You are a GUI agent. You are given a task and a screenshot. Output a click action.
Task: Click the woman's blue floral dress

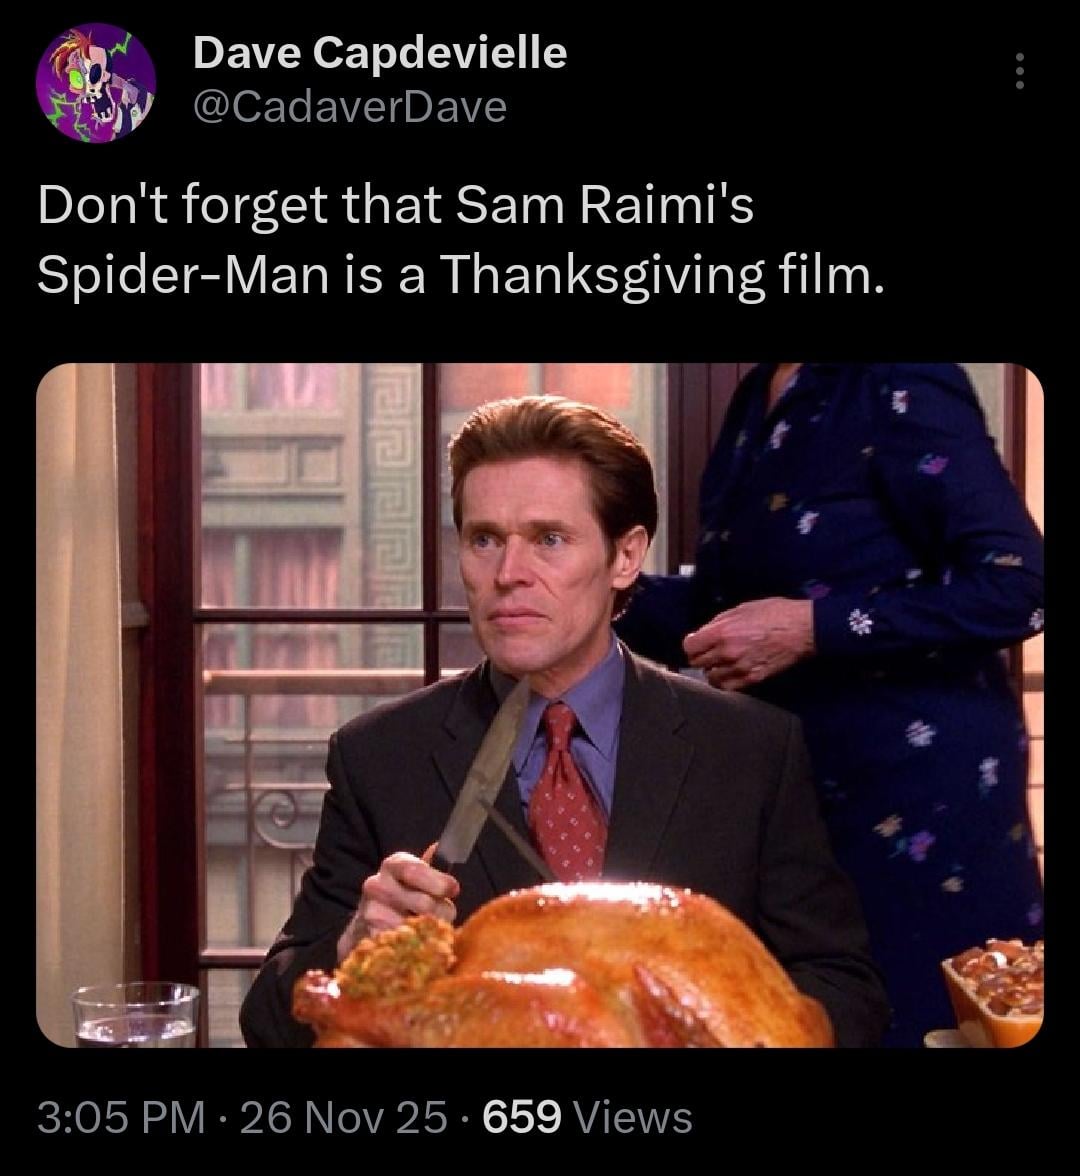coord(900,700)
